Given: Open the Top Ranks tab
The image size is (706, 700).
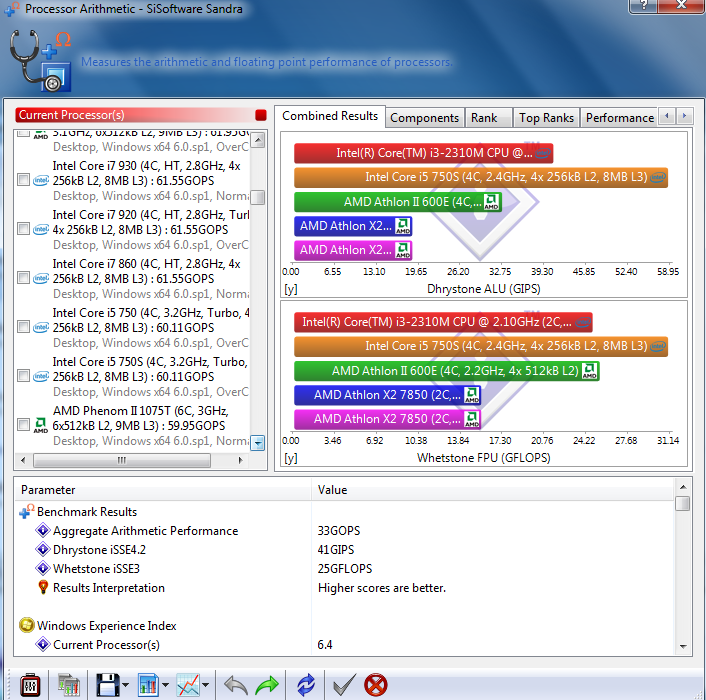Looking at the screenshot, I should tap(546, 118).
